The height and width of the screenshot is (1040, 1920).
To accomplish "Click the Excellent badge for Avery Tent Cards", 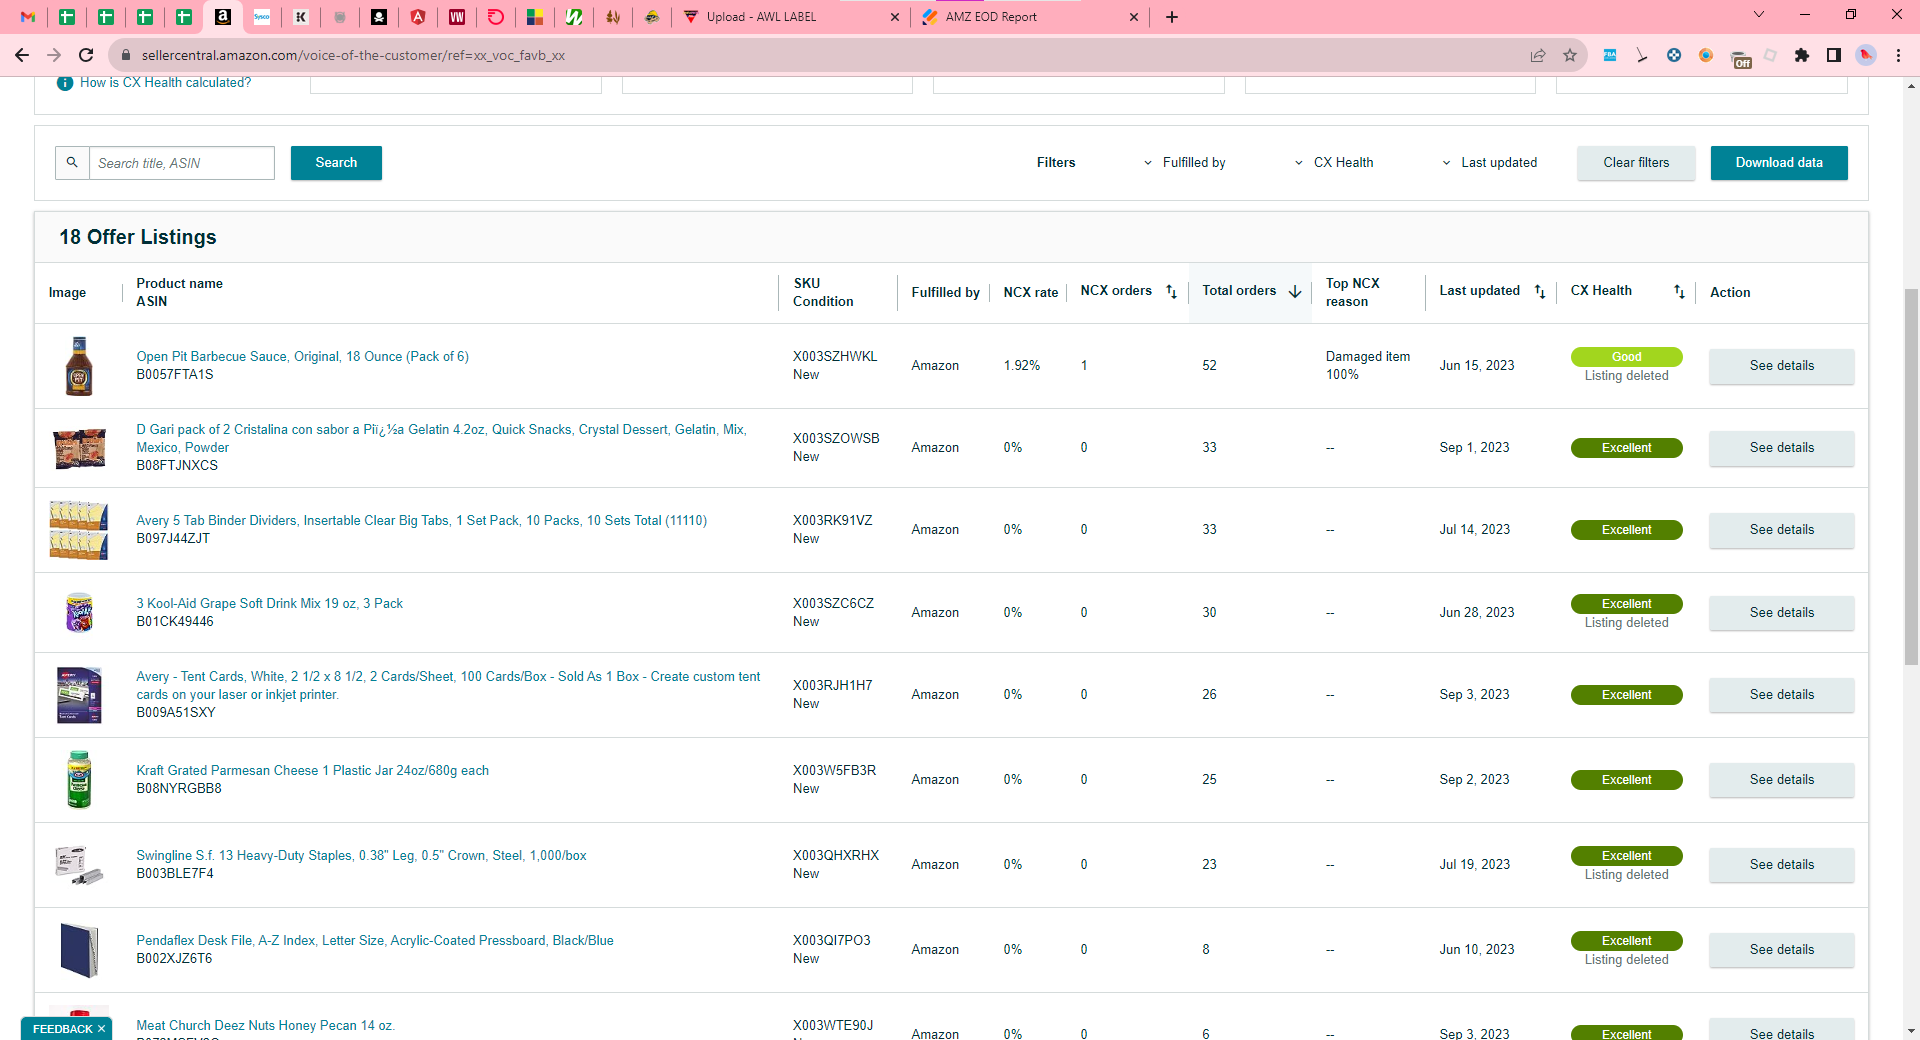I will (1626, 695).
